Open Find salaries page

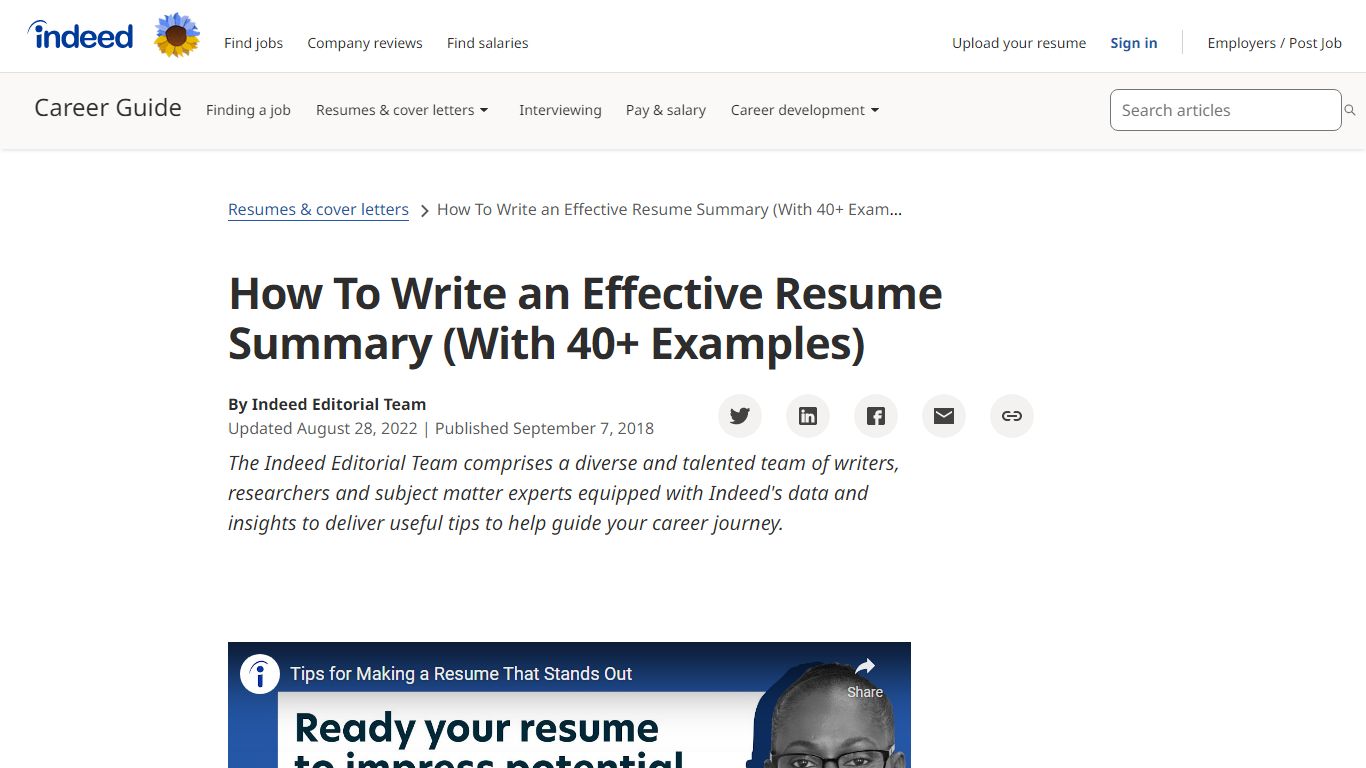pos(488,43)
